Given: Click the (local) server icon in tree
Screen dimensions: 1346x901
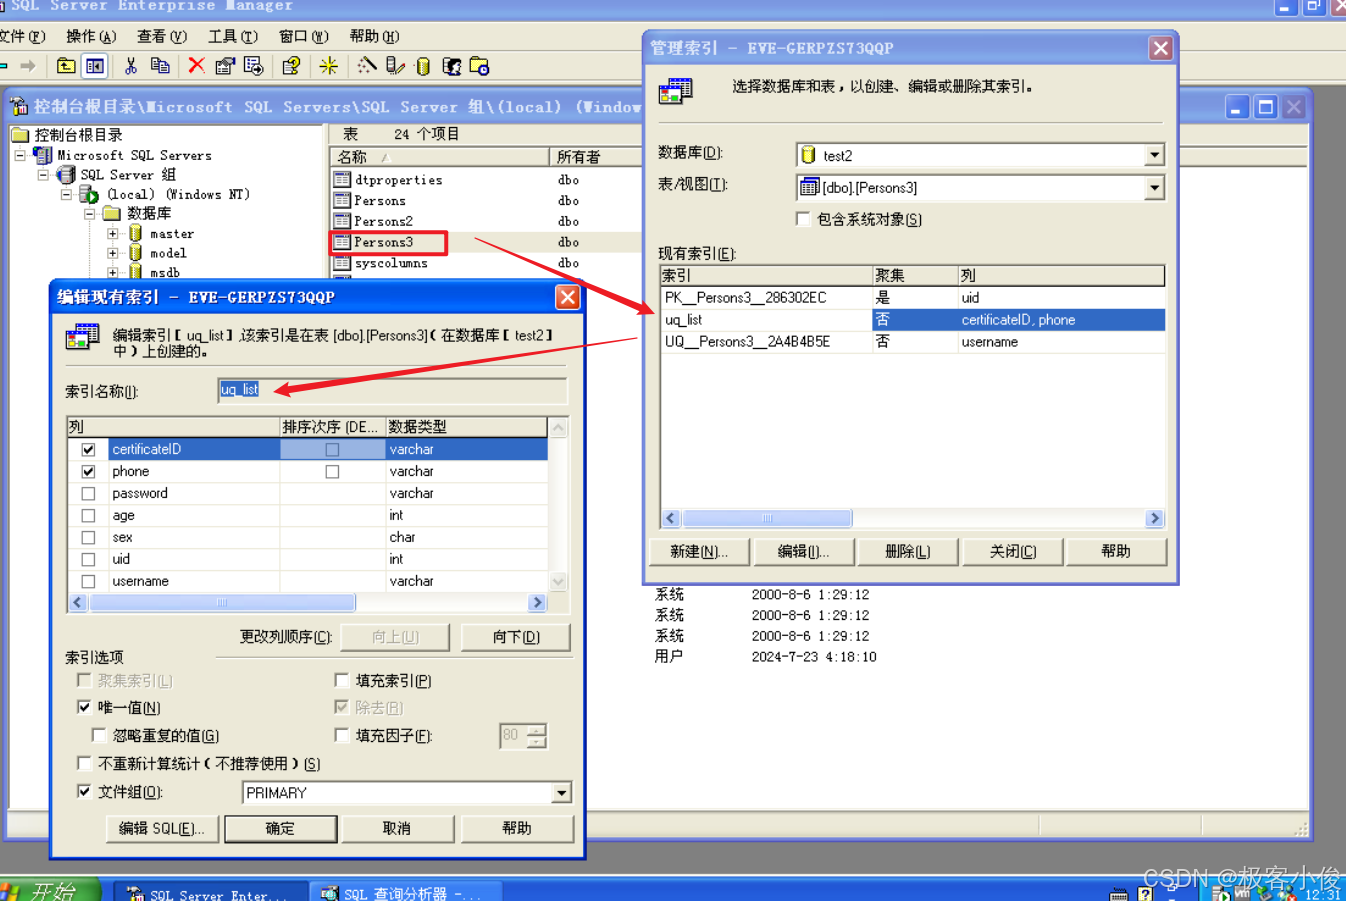Looking at the screenshot, I should [x=89, y=194].
